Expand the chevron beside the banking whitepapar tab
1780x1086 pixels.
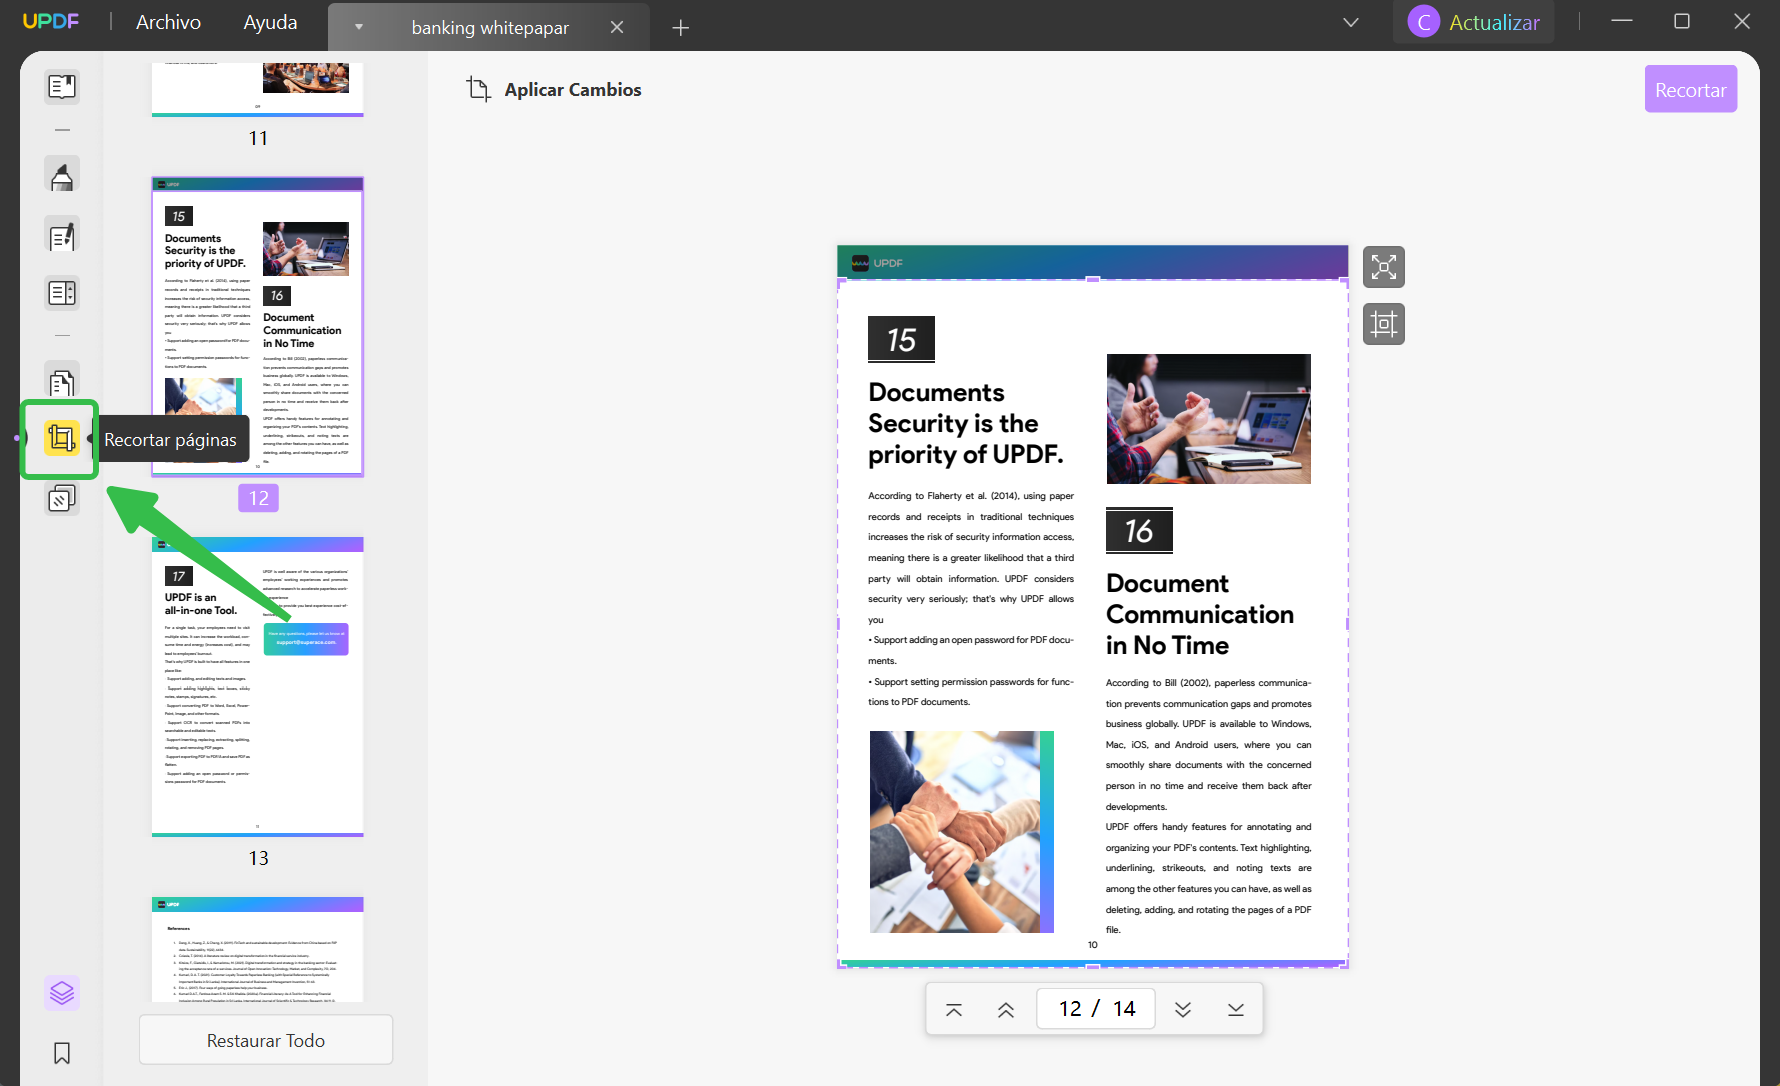[x=358, y=27]
